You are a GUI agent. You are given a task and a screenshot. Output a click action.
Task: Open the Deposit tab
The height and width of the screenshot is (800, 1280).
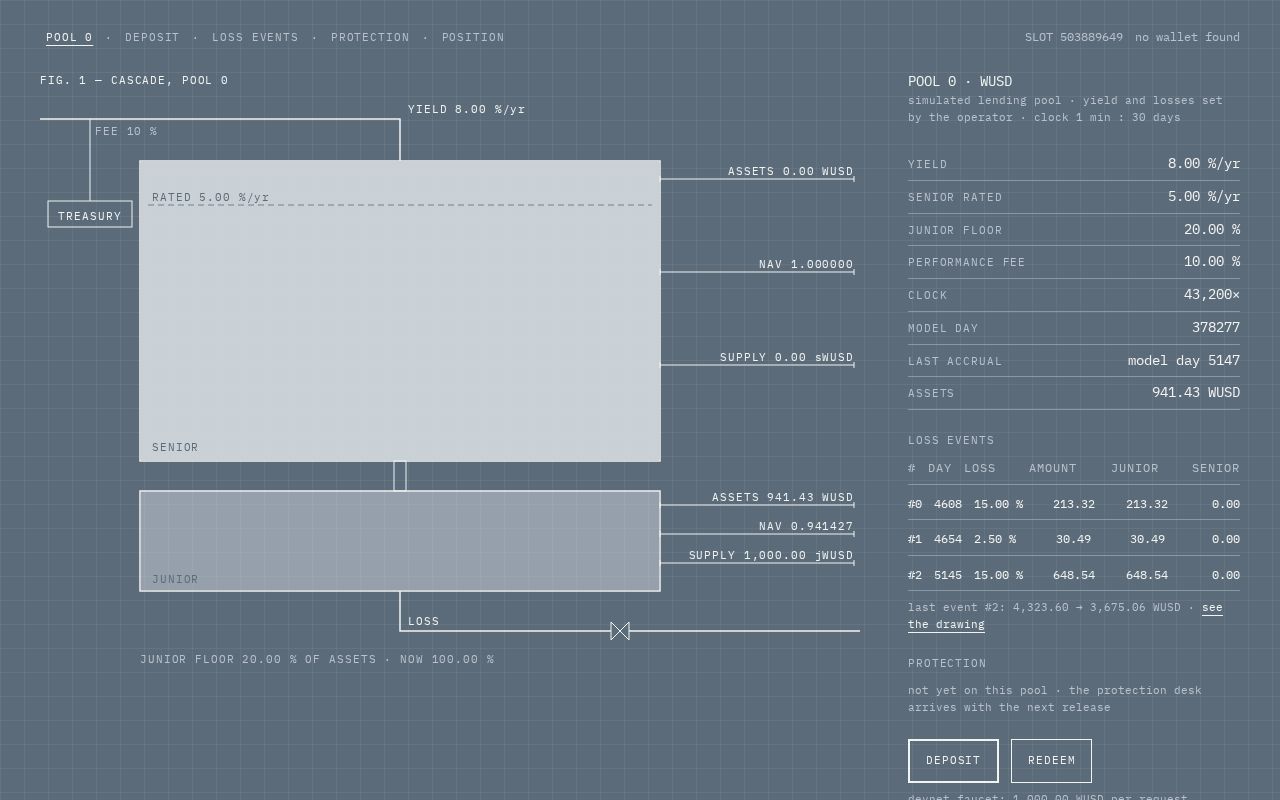[x=152, y=38]
